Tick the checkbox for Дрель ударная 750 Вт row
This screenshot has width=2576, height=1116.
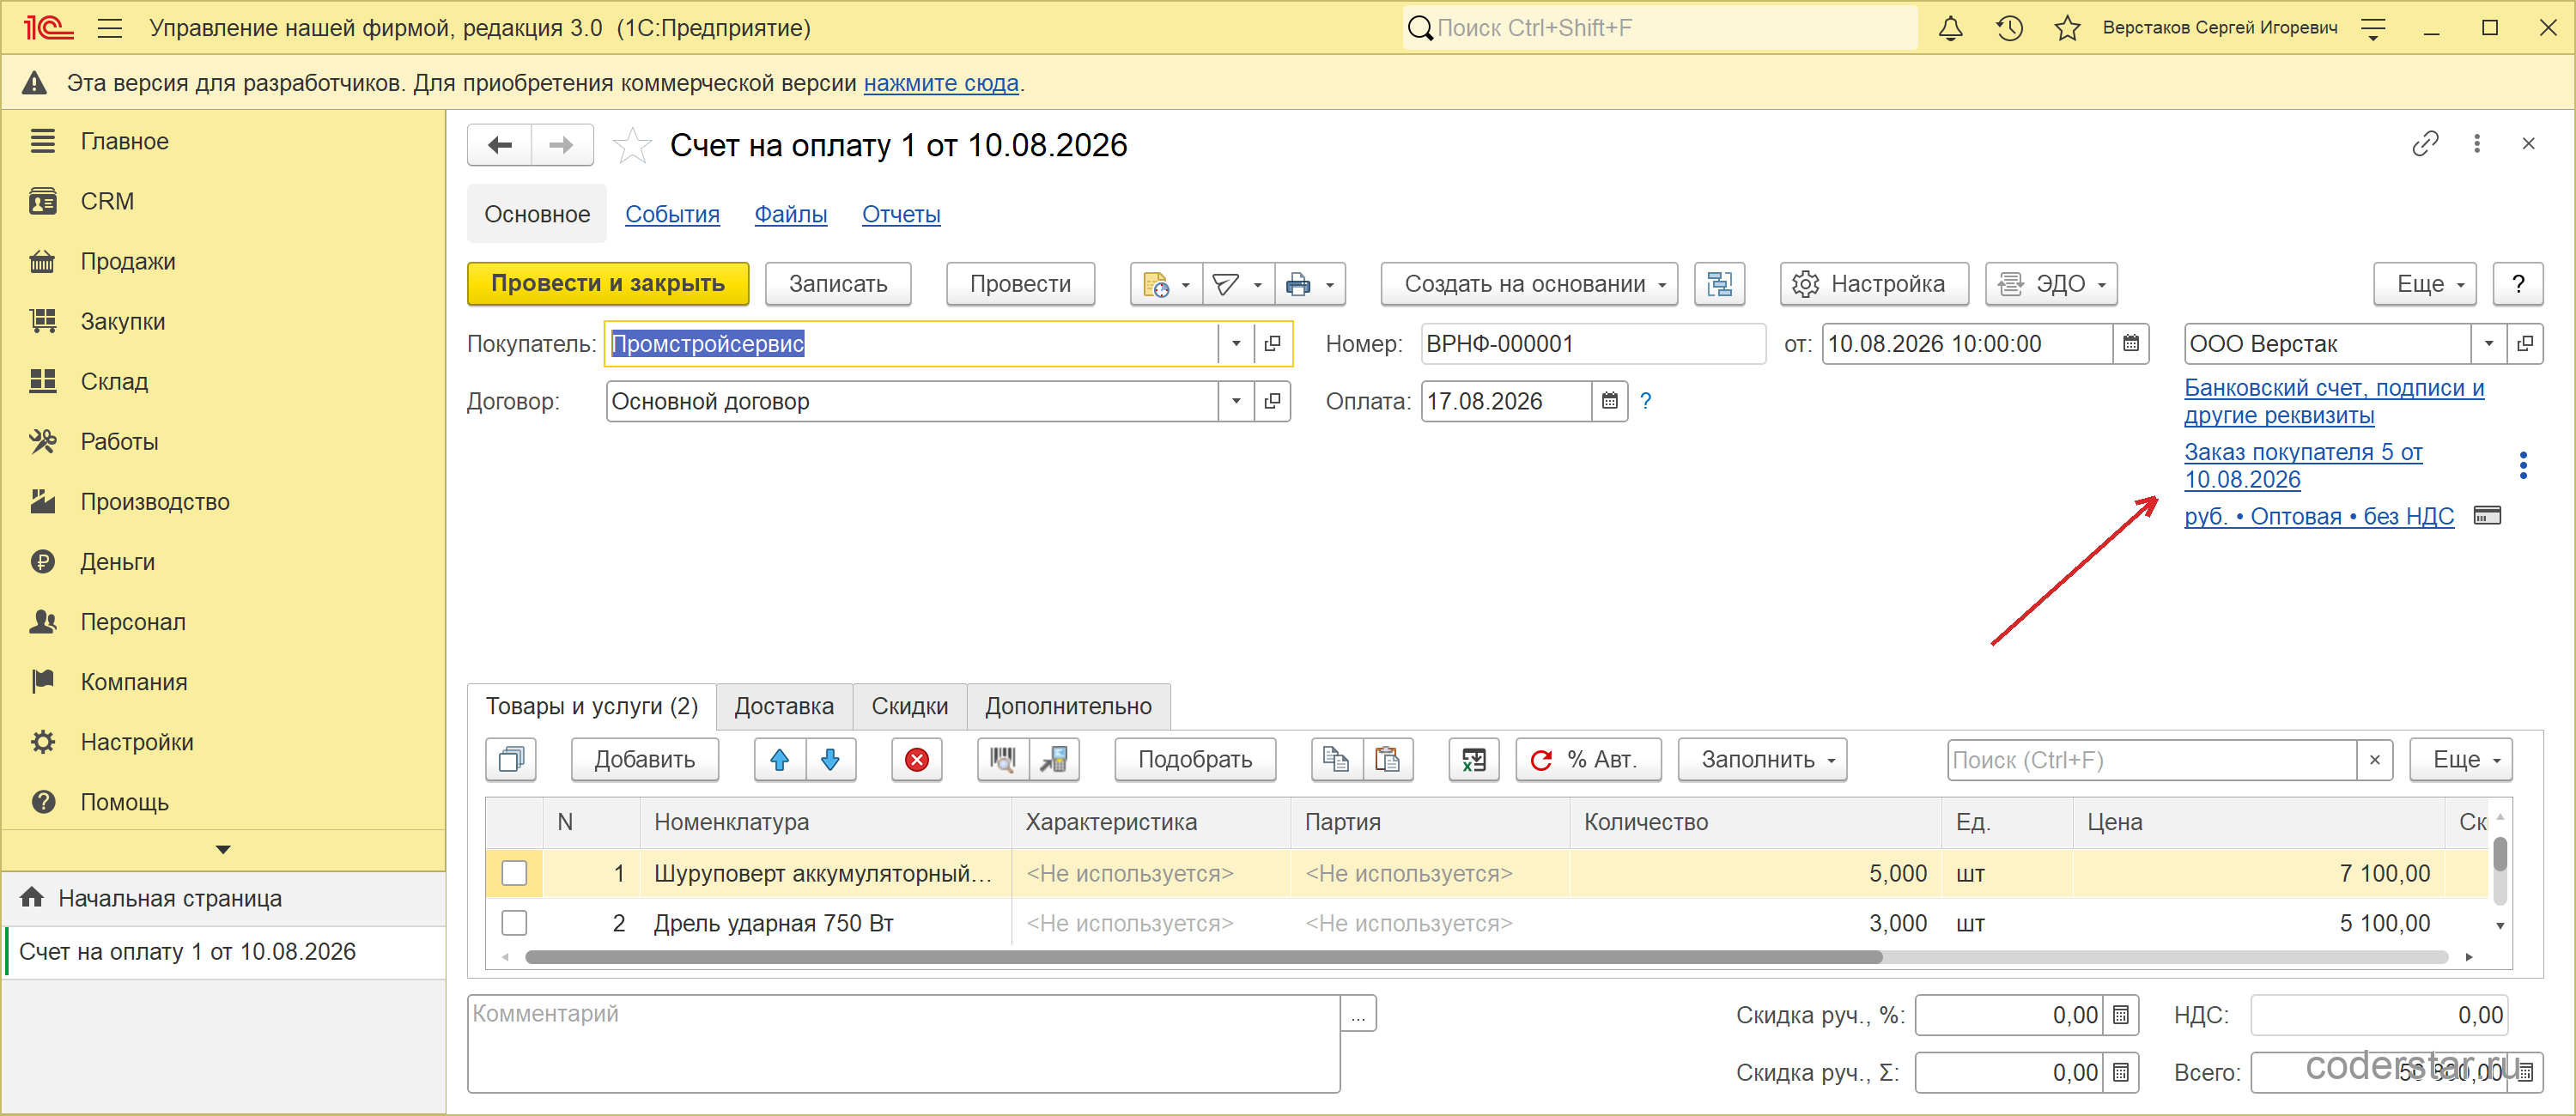point(514,923)
